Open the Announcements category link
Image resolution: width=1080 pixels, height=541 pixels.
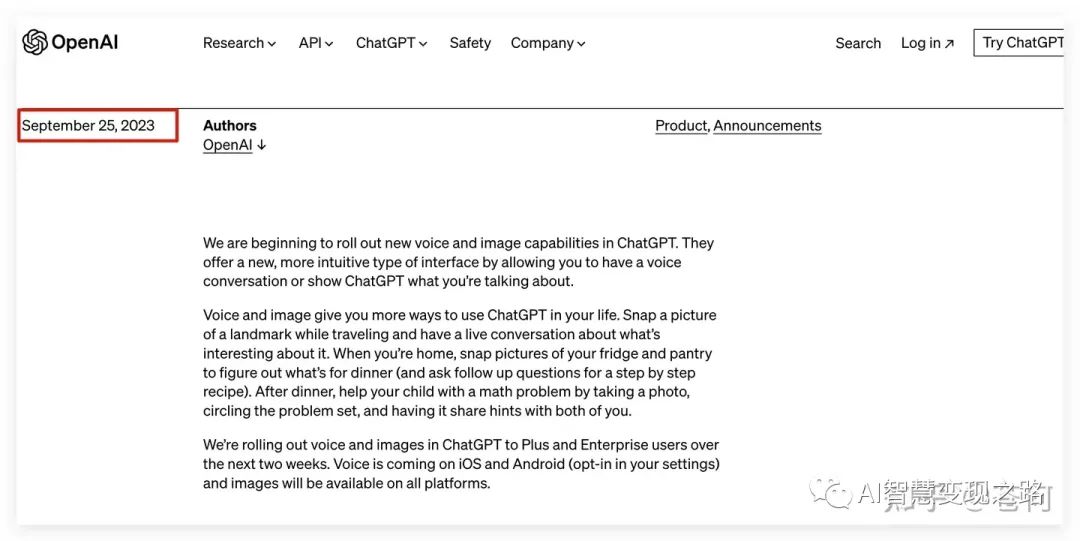pos(767,126)
